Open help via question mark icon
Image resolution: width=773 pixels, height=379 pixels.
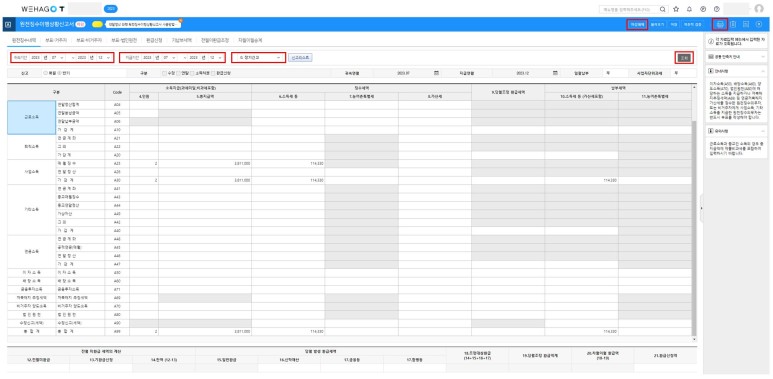(717, 9)
